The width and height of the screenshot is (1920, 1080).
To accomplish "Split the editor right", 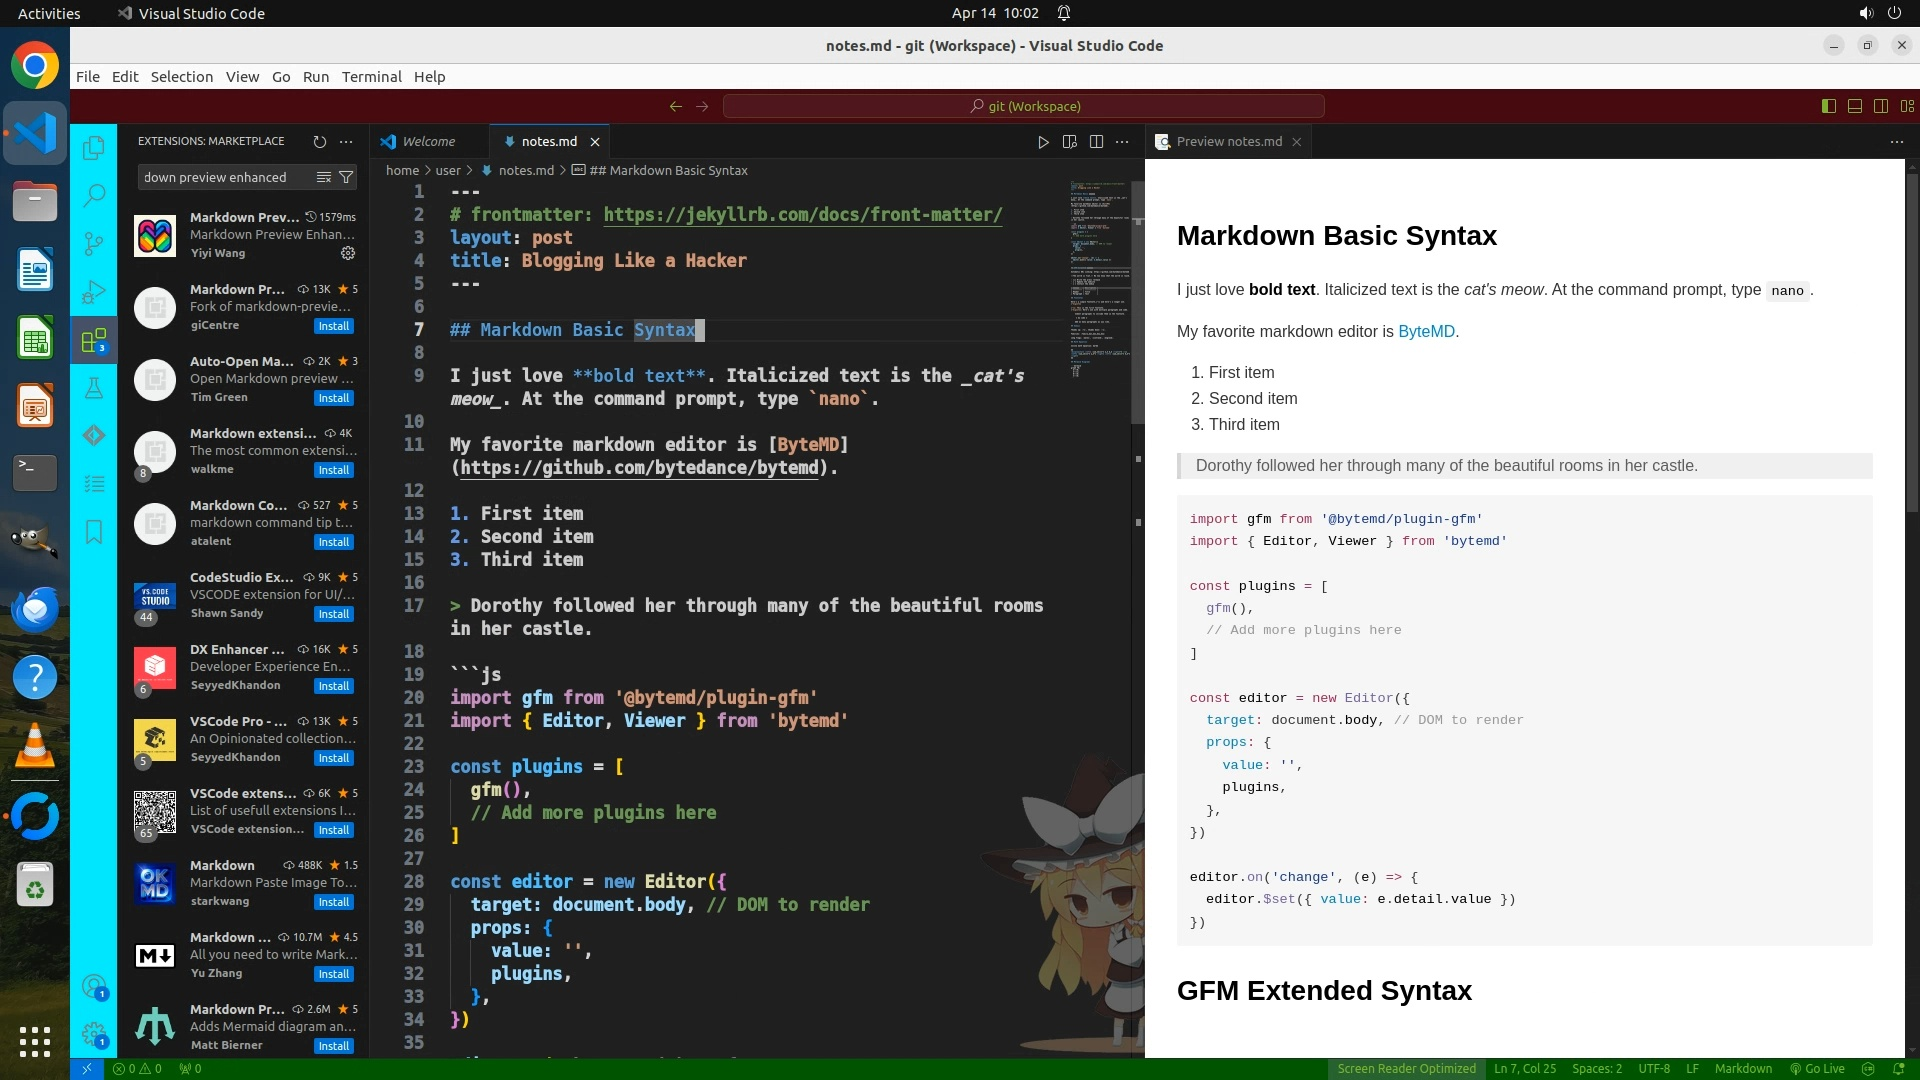I will tap(1096, 142).
